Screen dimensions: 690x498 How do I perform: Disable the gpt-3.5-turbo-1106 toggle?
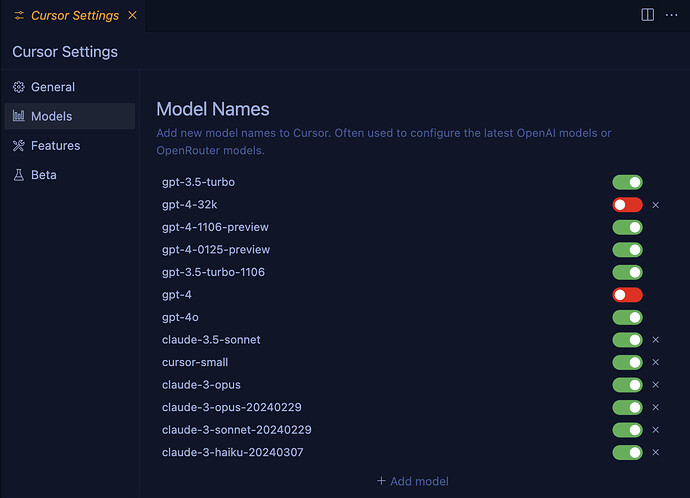coord(628,272)
